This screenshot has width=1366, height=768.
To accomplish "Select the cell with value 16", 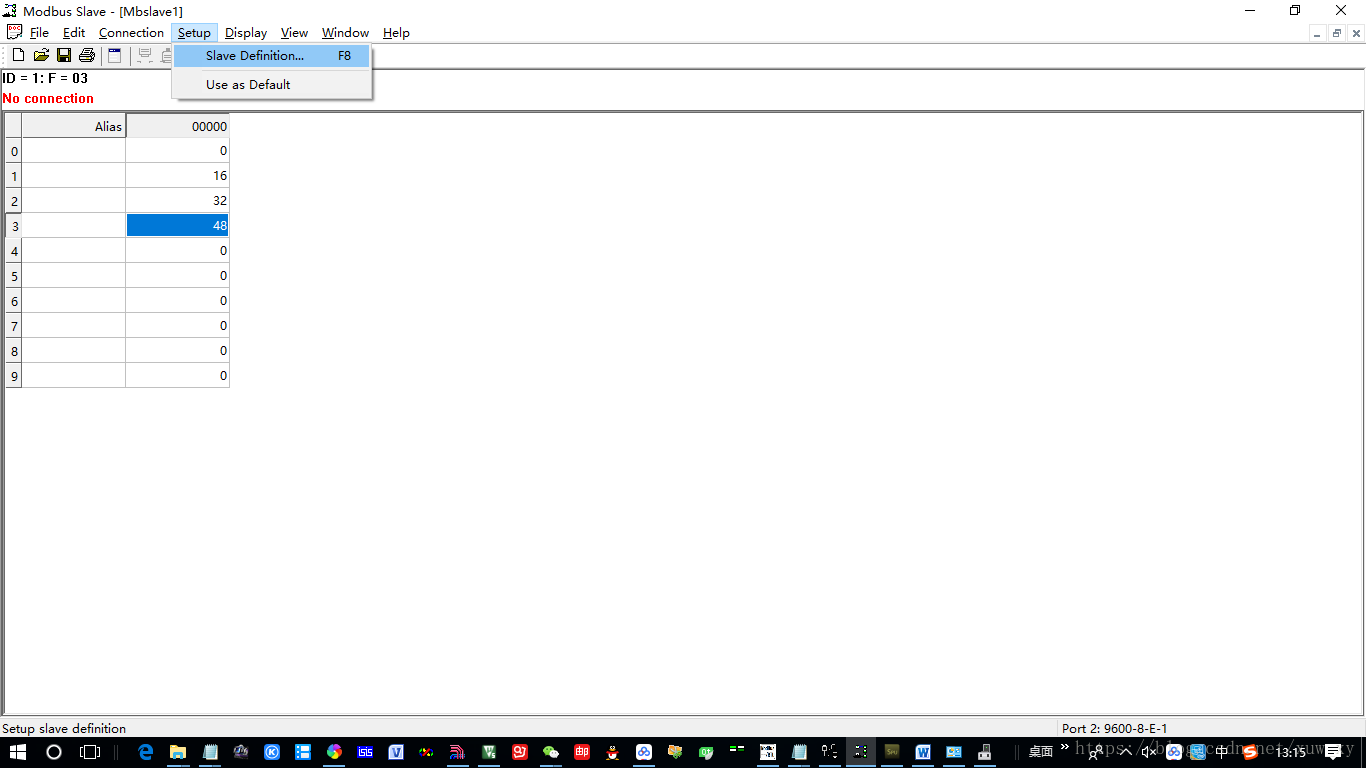I will (x=178, y=176).
